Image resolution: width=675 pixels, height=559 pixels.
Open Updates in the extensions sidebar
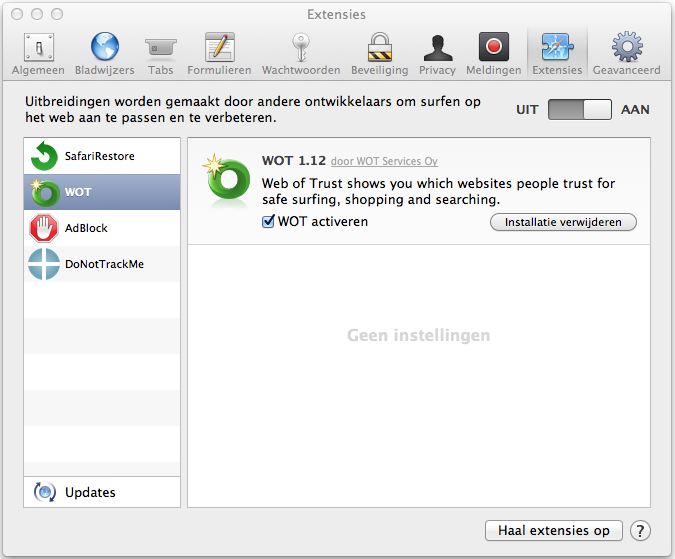click(102, 492)
